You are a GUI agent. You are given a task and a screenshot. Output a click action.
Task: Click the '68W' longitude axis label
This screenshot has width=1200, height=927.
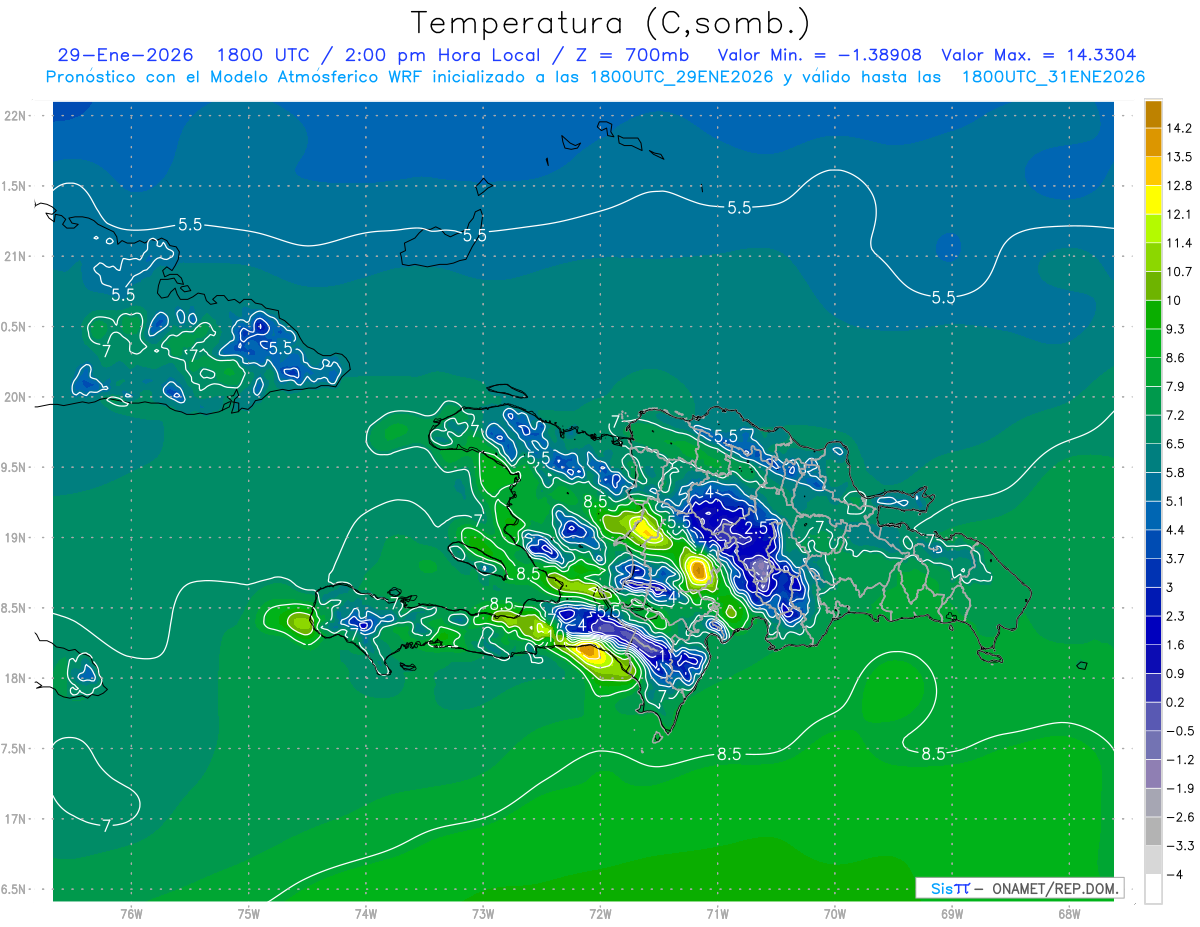point(1069,914)
